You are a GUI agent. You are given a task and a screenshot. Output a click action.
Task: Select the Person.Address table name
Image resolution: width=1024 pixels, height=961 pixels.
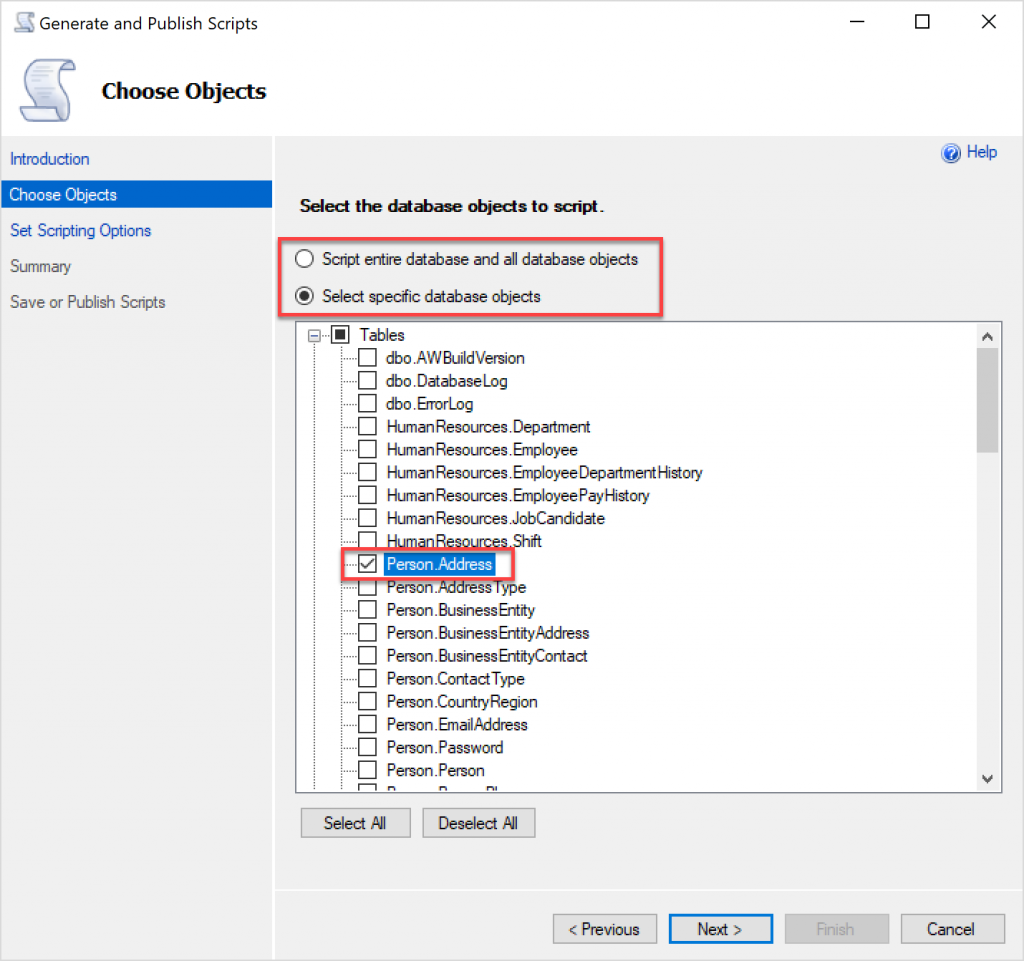click(440, 564)
